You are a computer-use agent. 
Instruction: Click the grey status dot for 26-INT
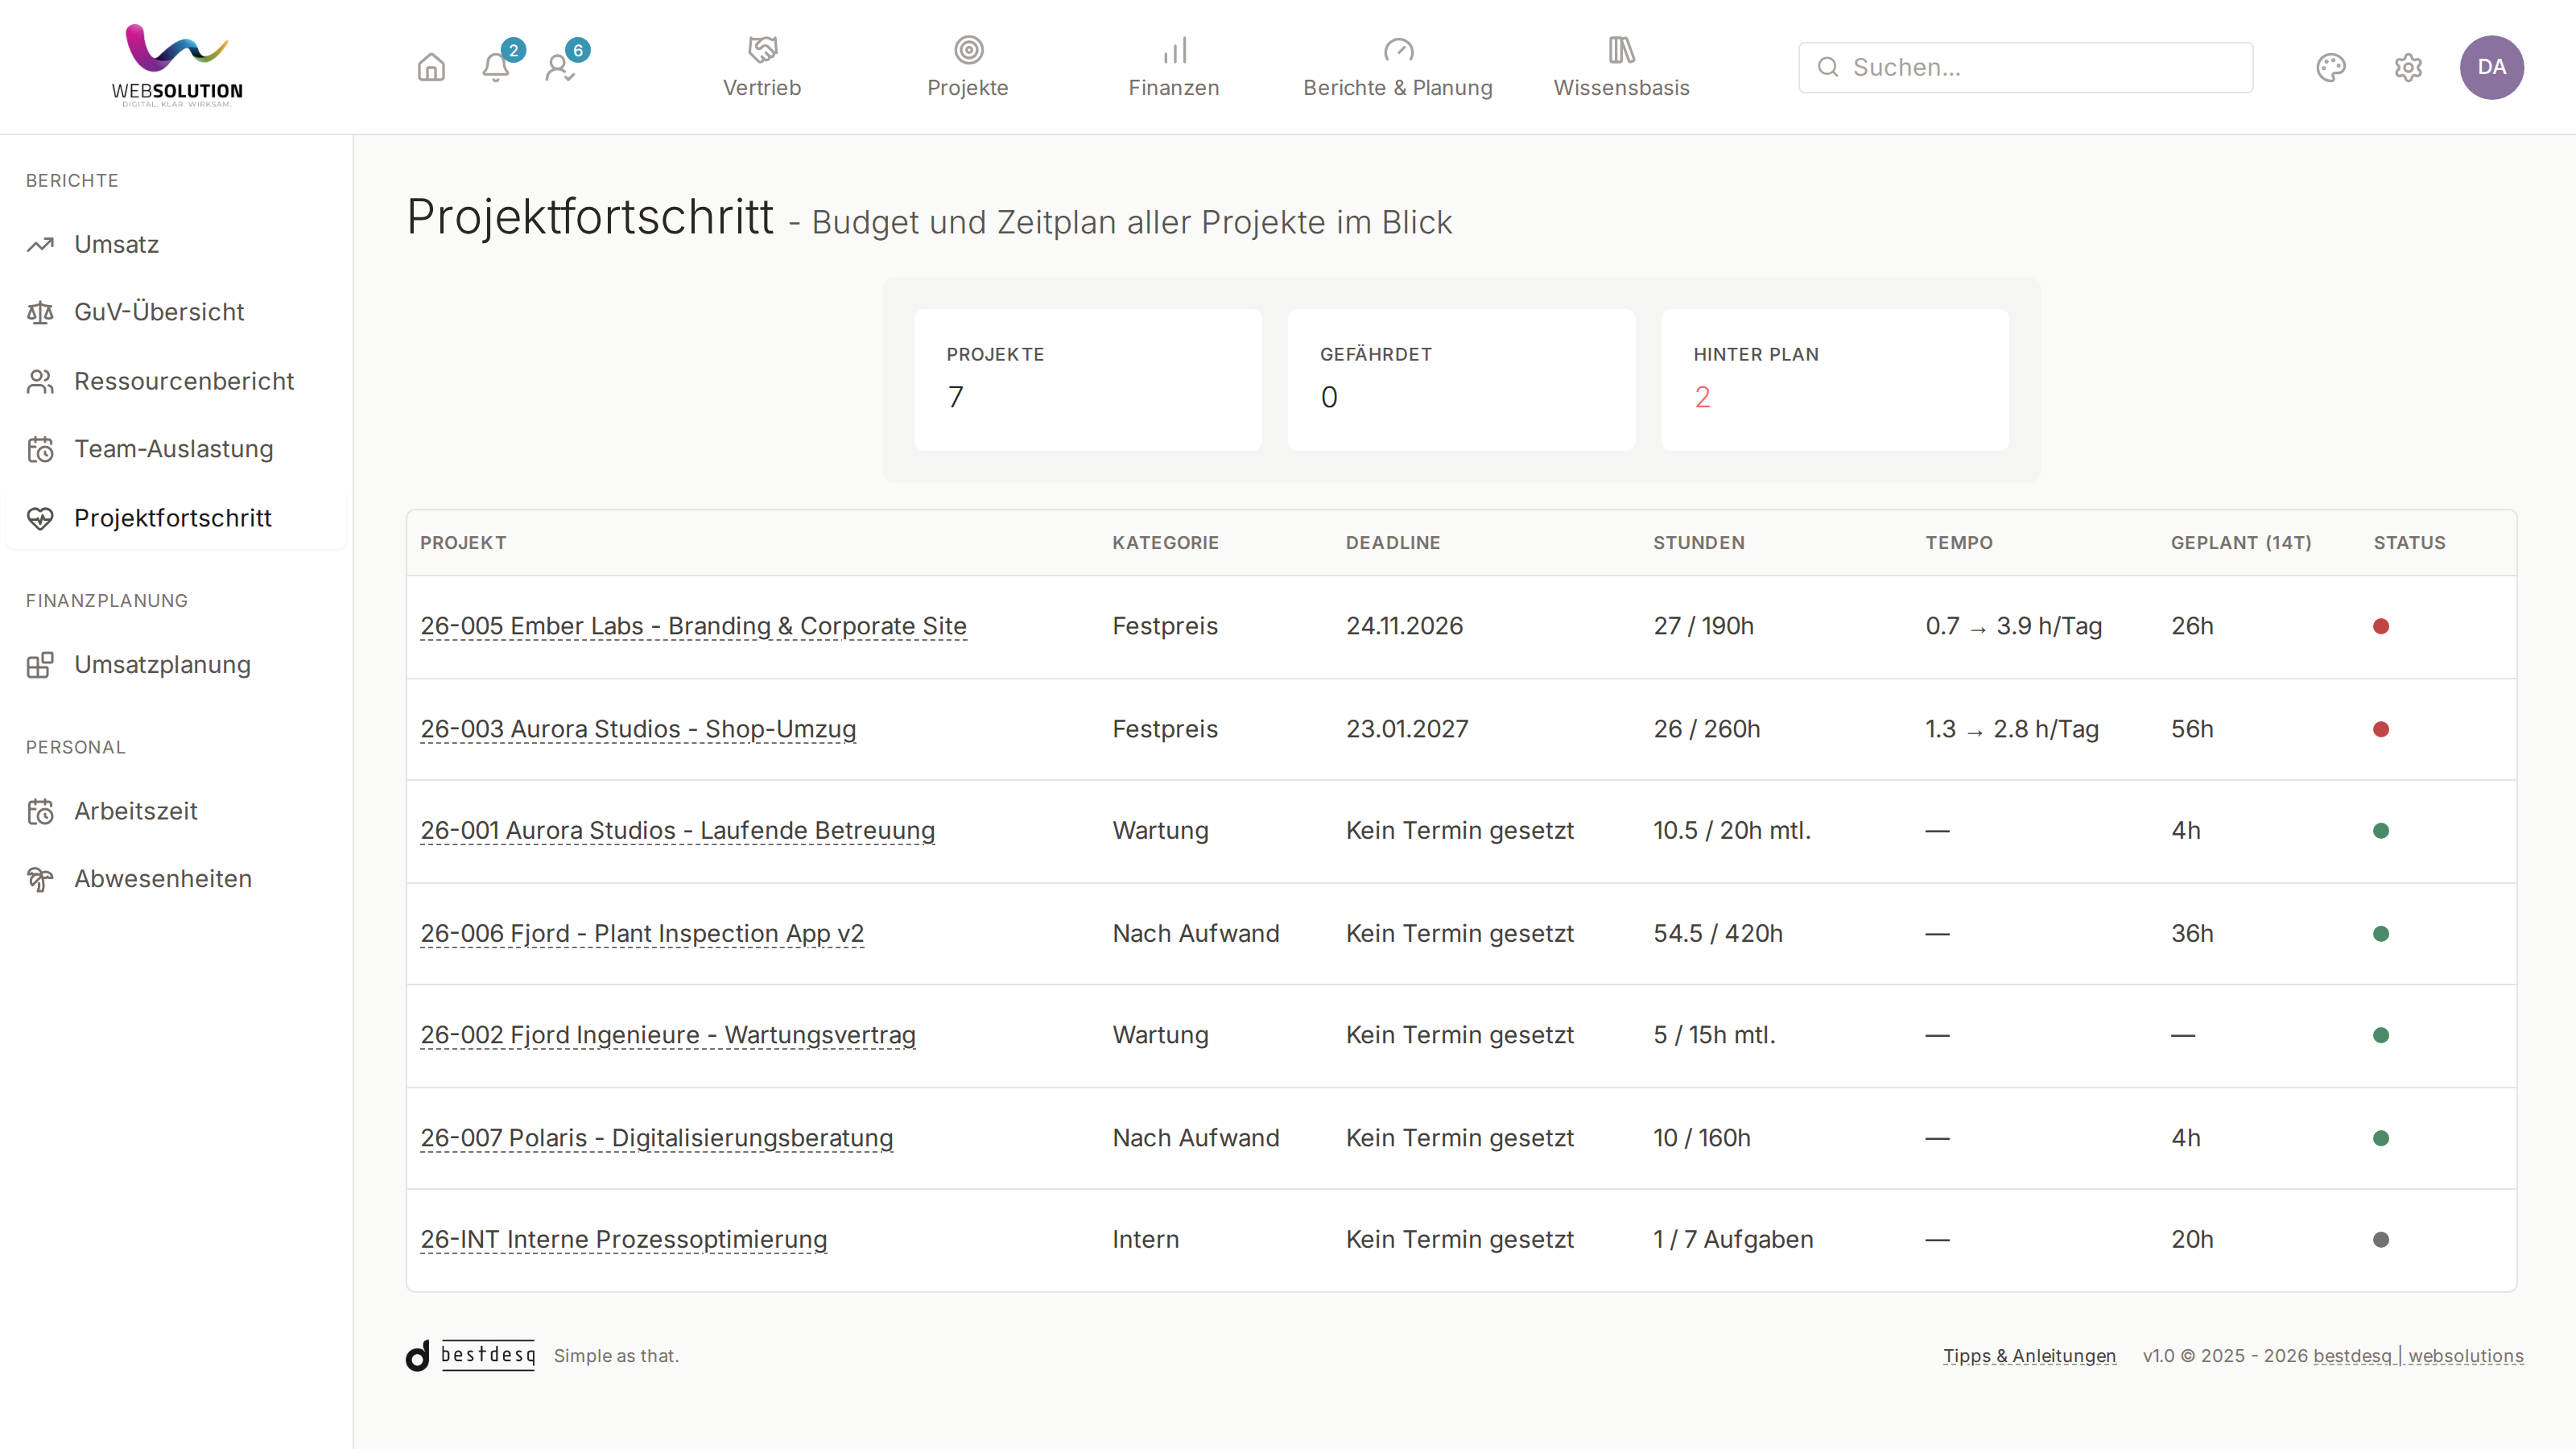(2381, 1239)
